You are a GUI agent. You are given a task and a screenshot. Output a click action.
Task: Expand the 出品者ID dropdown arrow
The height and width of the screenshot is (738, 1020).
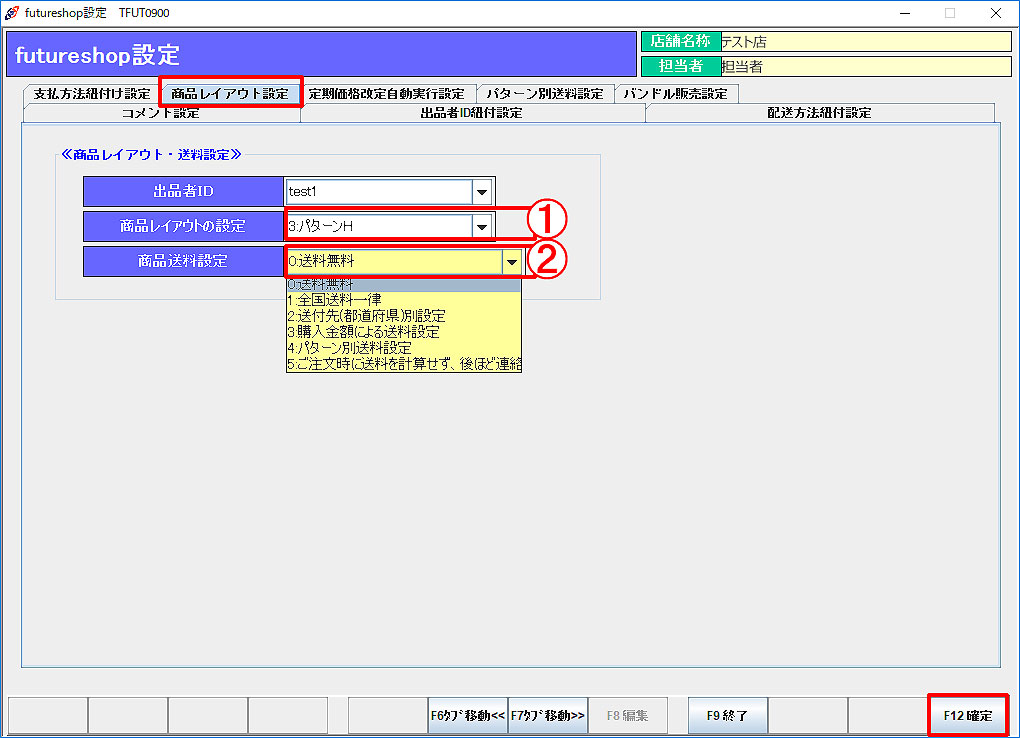pos(482,192)
